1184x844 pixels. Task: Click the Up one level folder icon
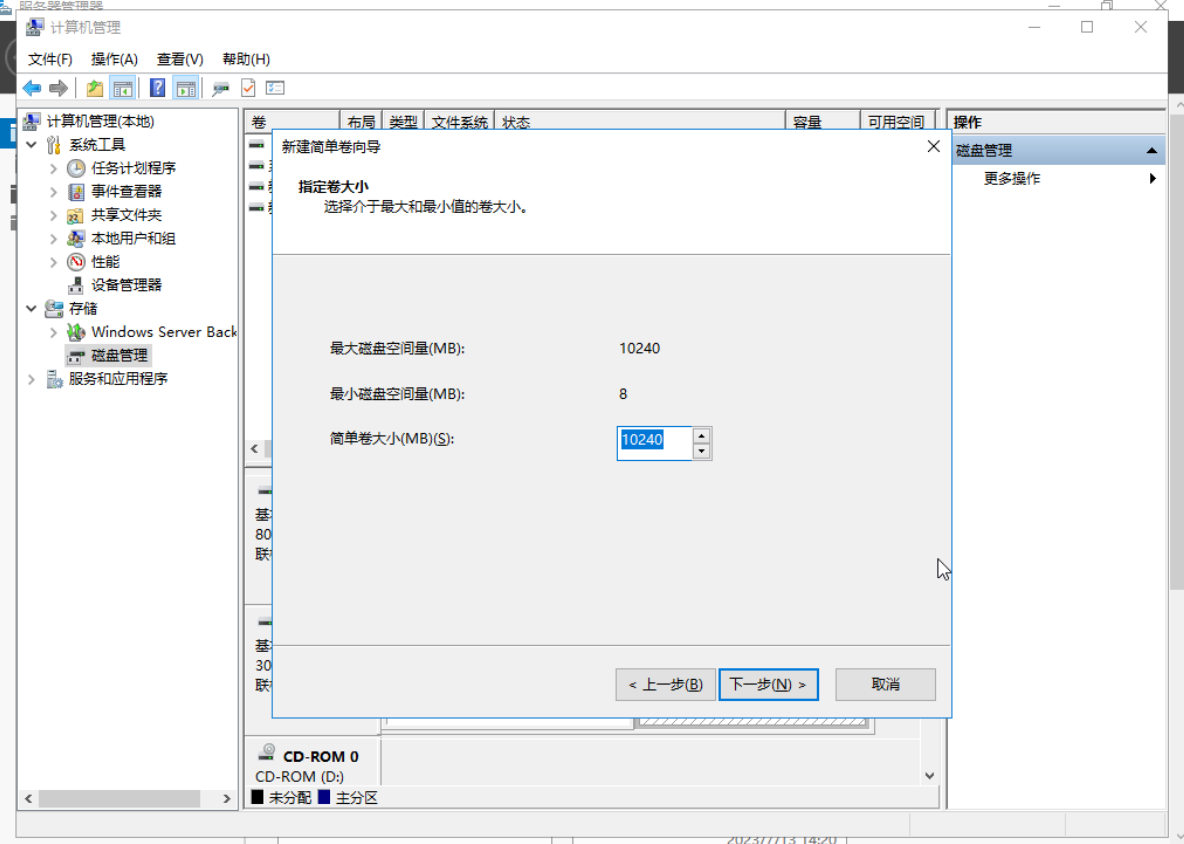pos(94,88)
